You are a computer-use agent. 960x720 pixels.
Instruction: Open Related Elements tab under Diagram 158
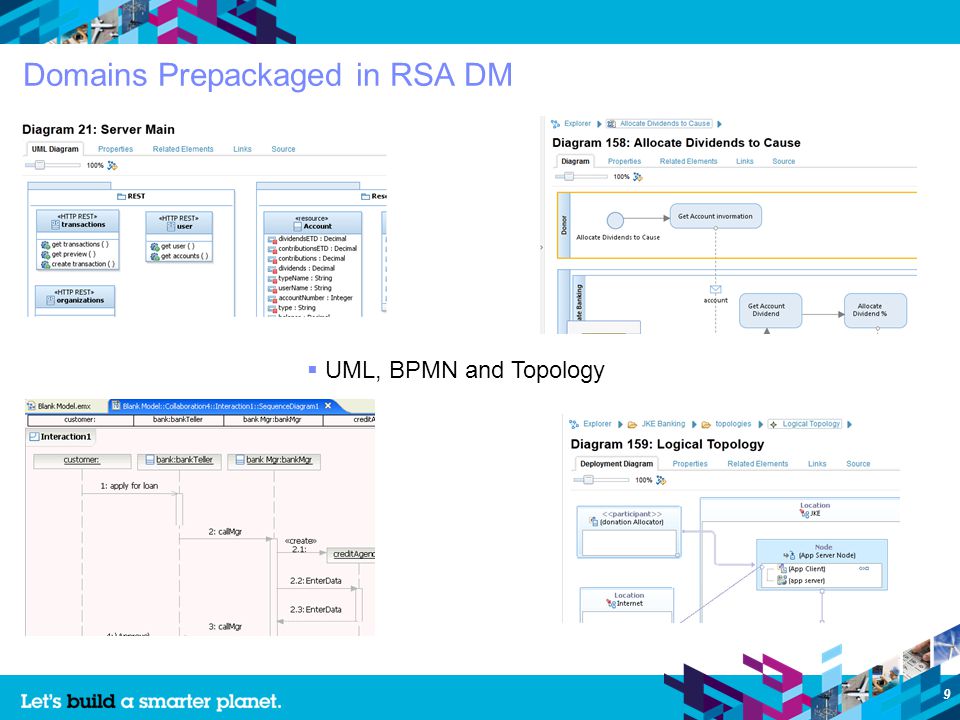point(688,161)
